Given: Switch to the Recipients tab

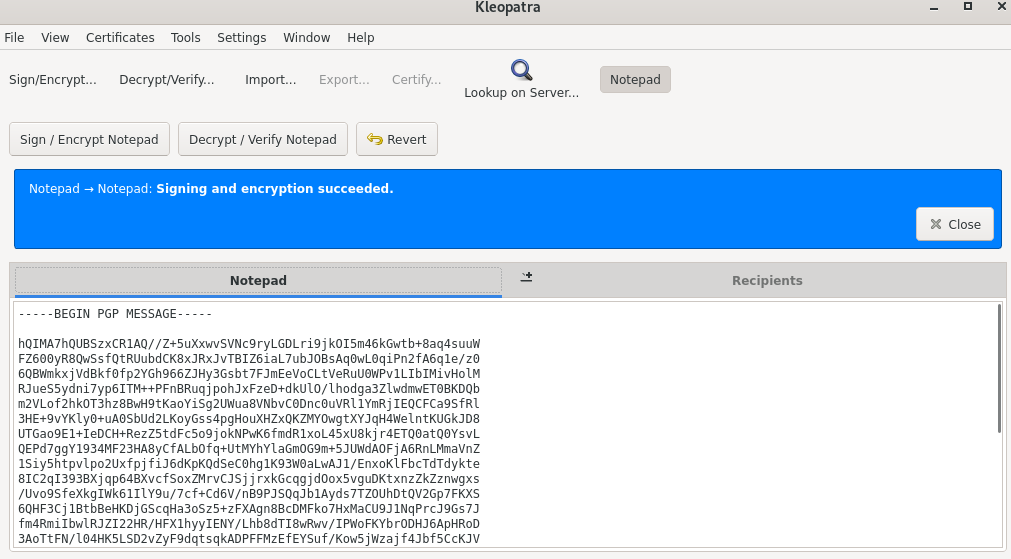Looking at the screenshot, I should click(767, 280).
